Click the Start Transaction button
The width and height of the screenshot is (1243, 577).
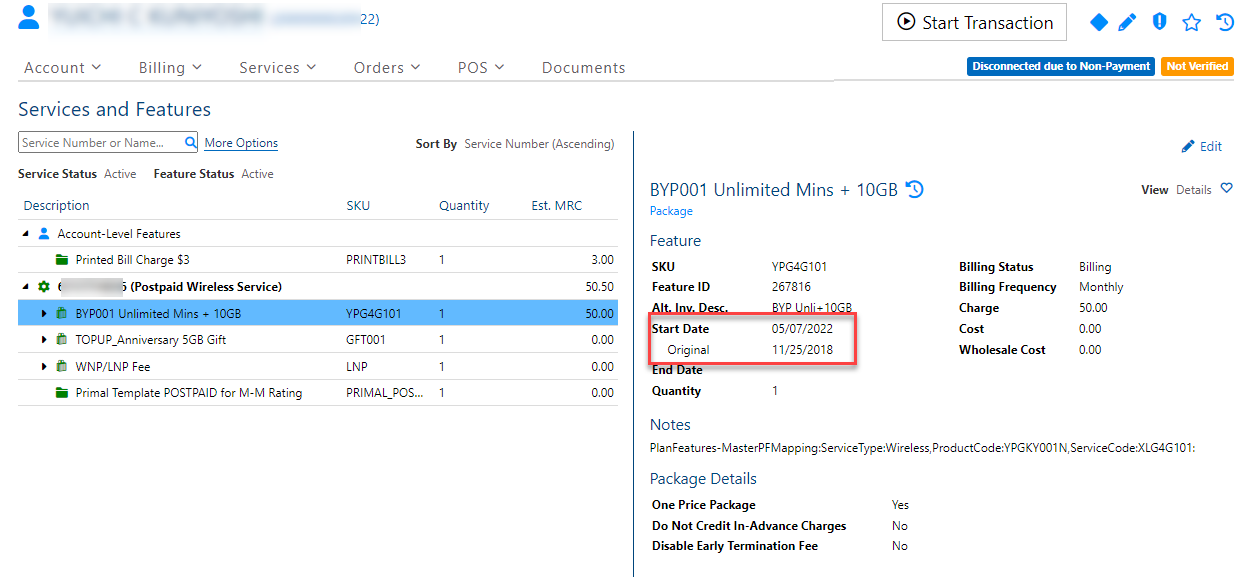coord(973,21)
